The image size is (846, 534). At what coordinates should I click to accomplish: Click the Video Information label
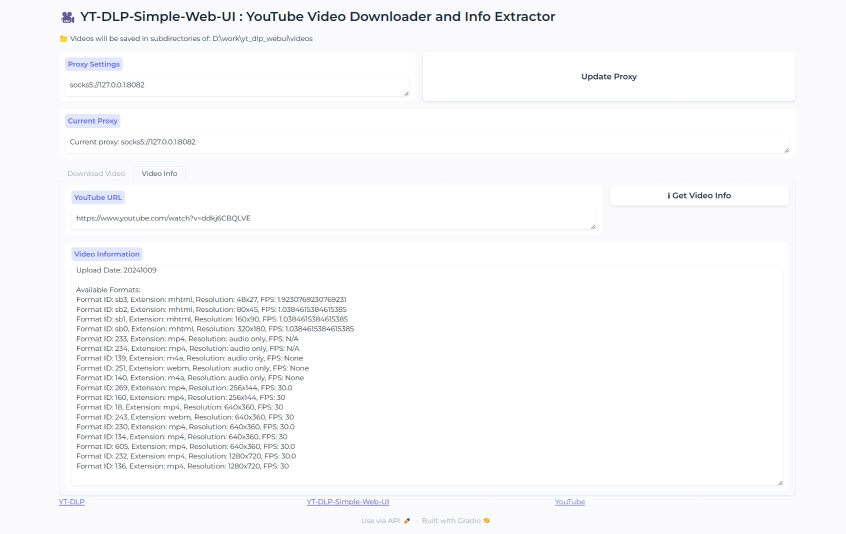point(107,254)
